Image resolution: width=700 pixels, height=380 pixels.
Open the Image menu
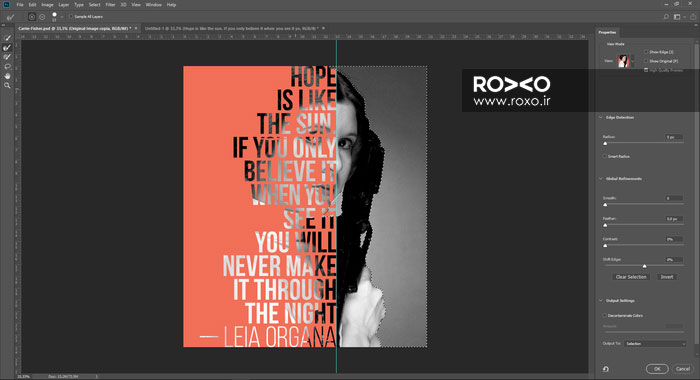point(47,5)
